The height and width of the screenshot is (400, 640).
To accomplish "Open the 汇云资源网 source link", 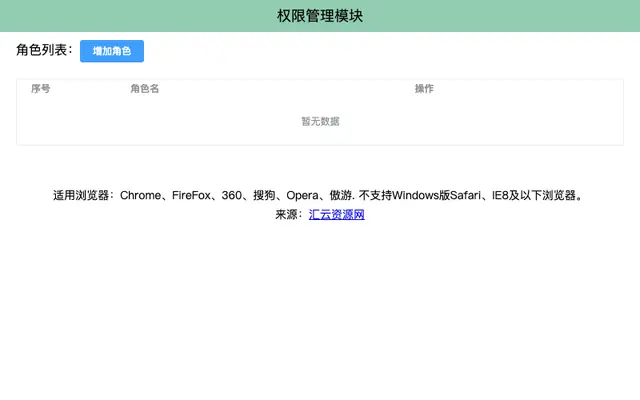I will 337,214.
